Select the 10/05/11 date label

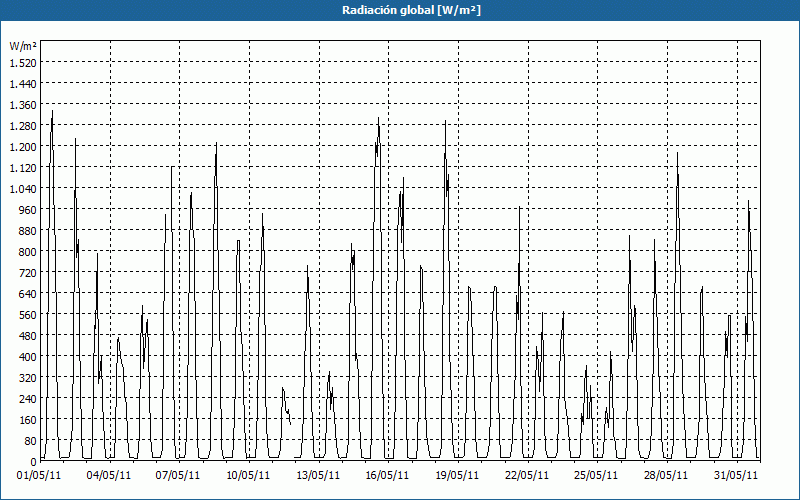[x=248, y=476]
